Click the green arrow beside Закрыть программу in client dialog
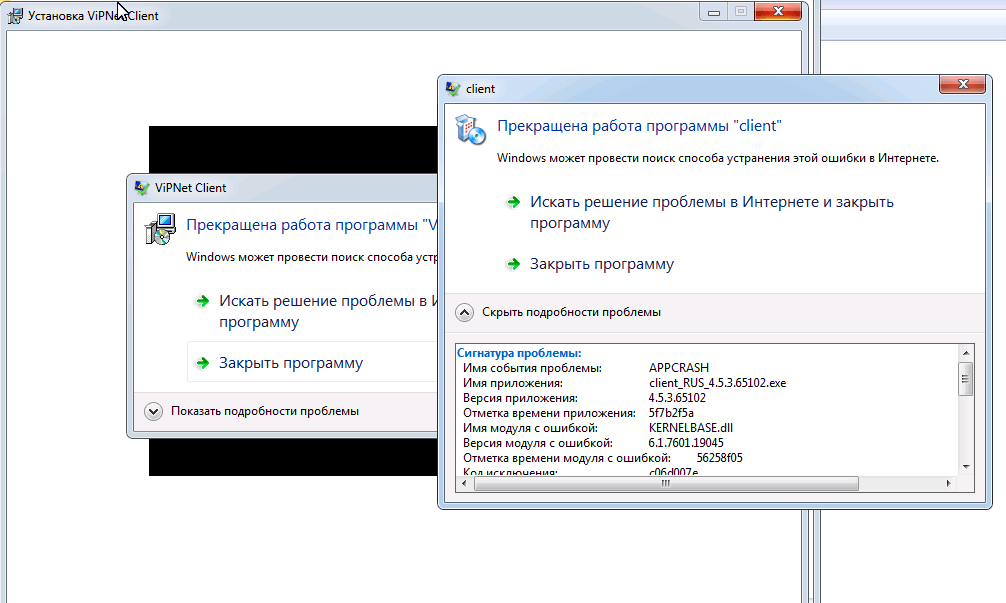Viewport: 1006px width, 603px height. [x=513, y=264]
